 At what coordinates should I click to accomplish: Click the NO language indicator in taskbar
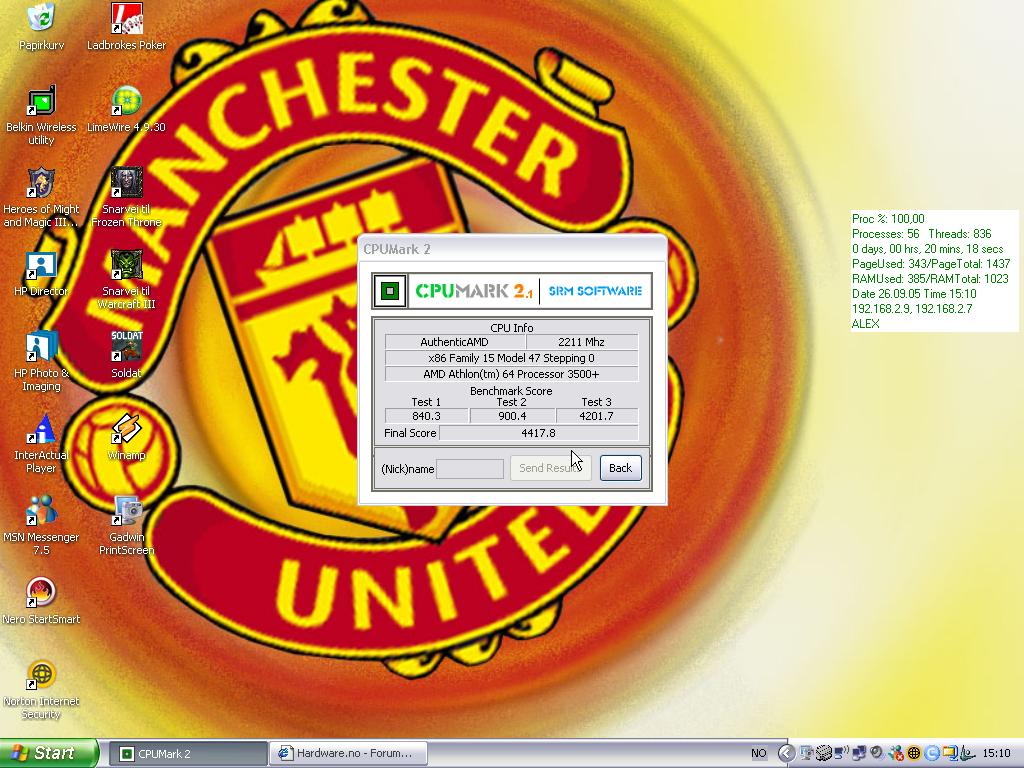pyautogui.click(x=759, y=753)
